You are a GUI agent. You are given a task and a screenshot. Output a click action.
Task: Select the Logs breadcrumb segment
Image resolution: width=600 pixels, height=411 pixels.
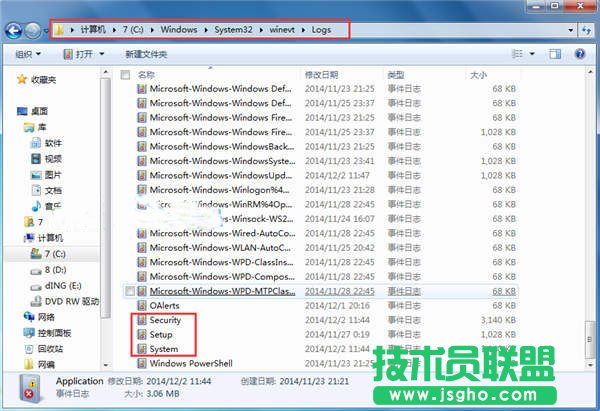pos(321,29)
